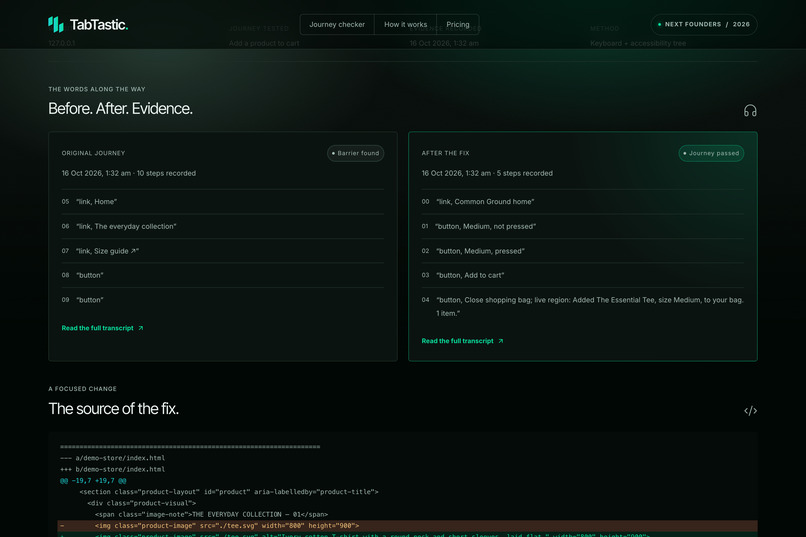Select step 02 "button, Medium, pressed"
This screenshot has height=537, width=806.
coord(582,251)
